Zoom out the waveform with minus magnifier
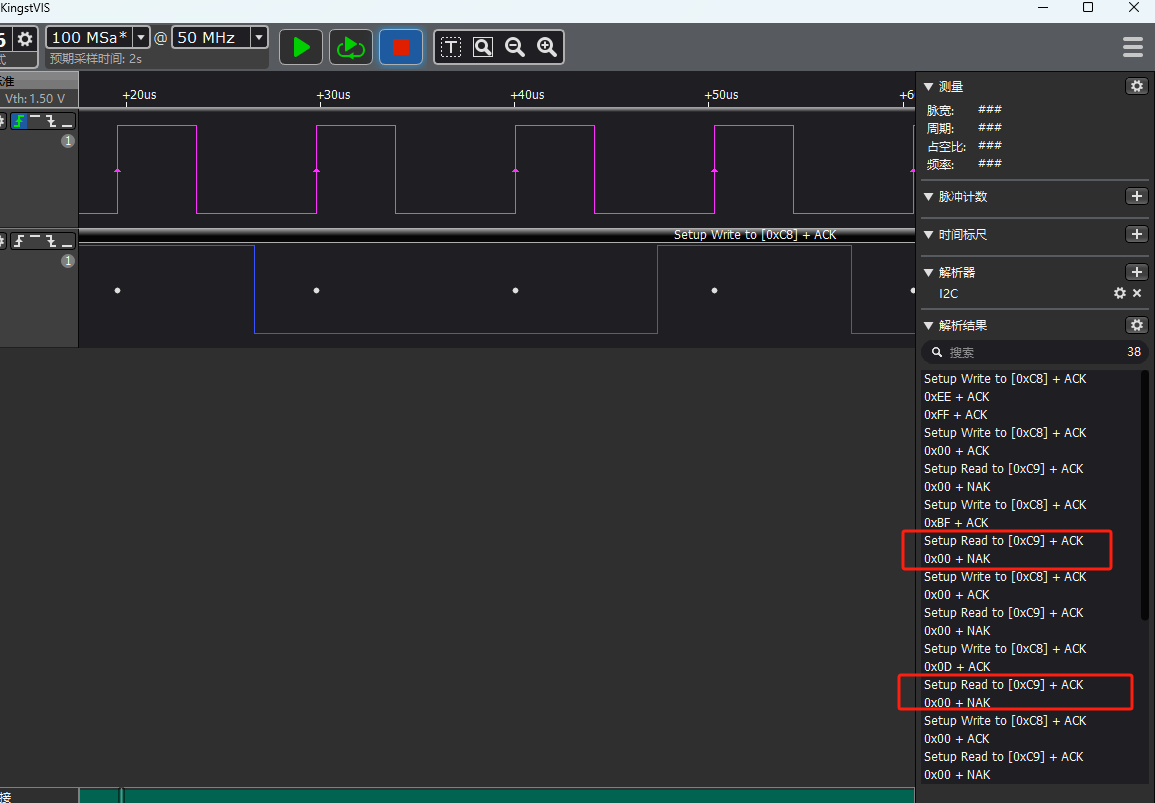 click(x=515, y=48)
